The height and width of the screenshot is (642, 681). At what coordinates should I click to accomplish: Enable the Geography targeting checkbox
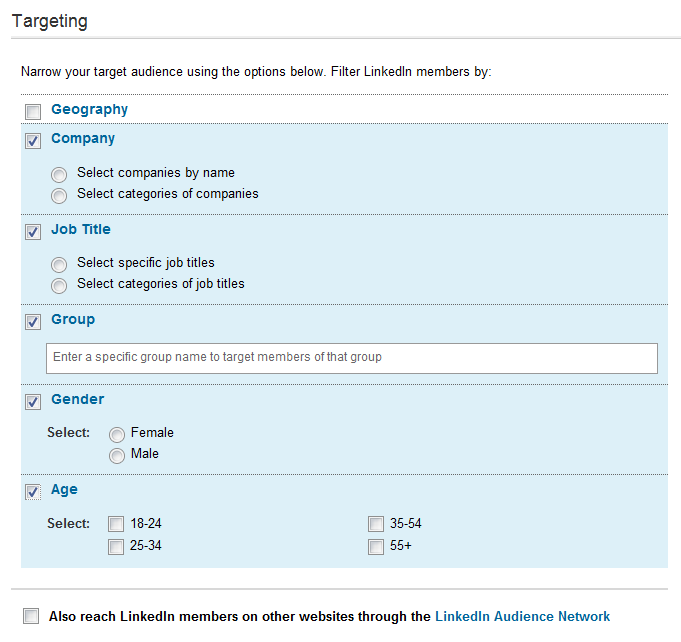point(33,111)
